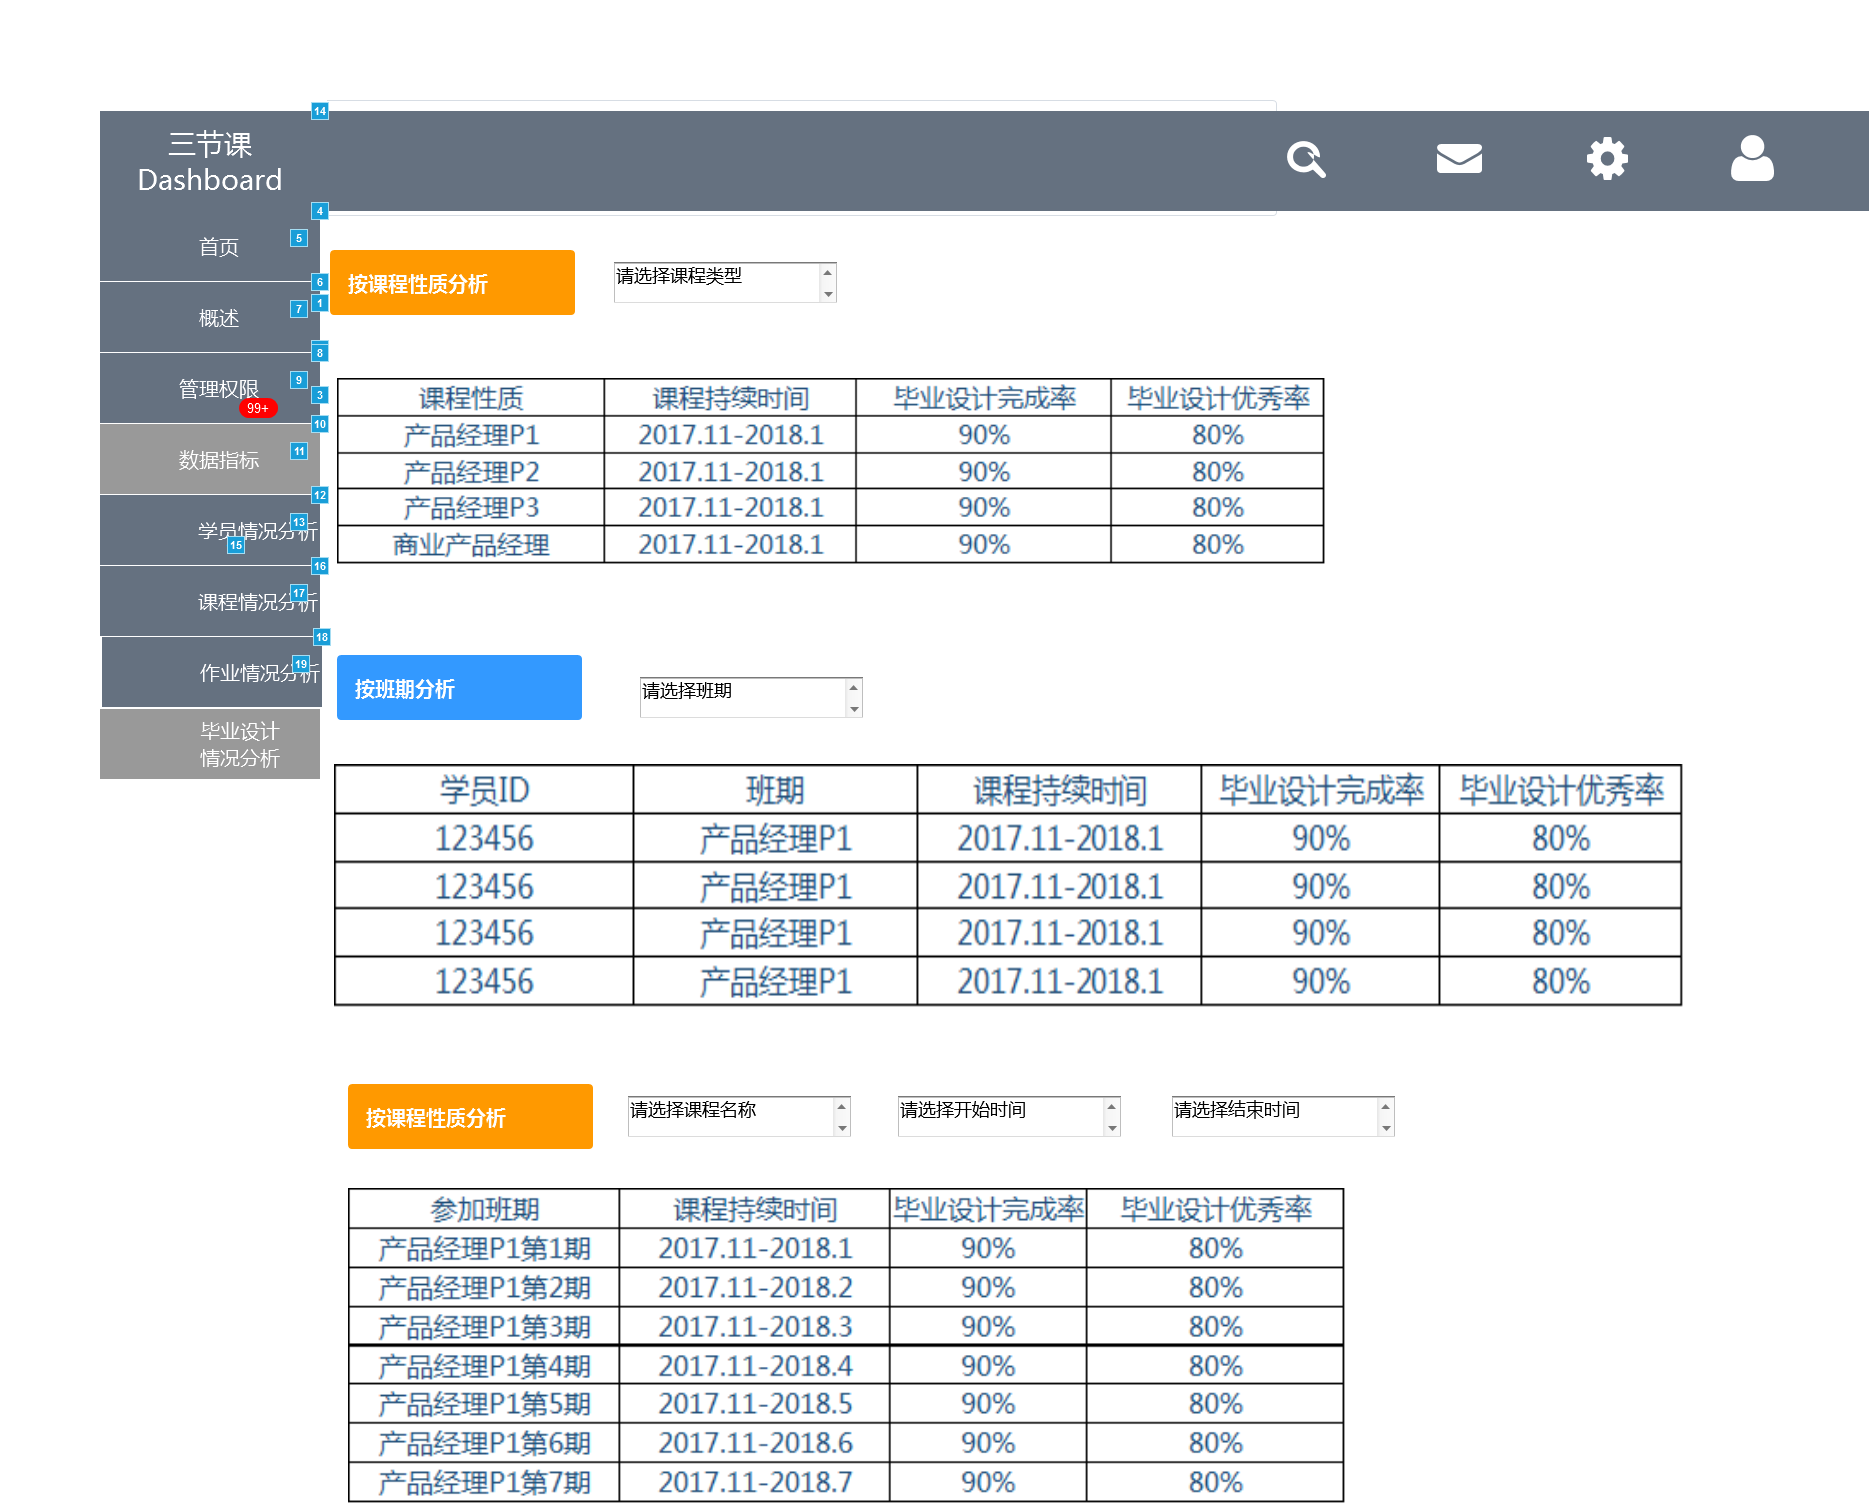Click the 产品经理P1第7期 row cell
Screen dimensions: 1869x1504
484,1482
